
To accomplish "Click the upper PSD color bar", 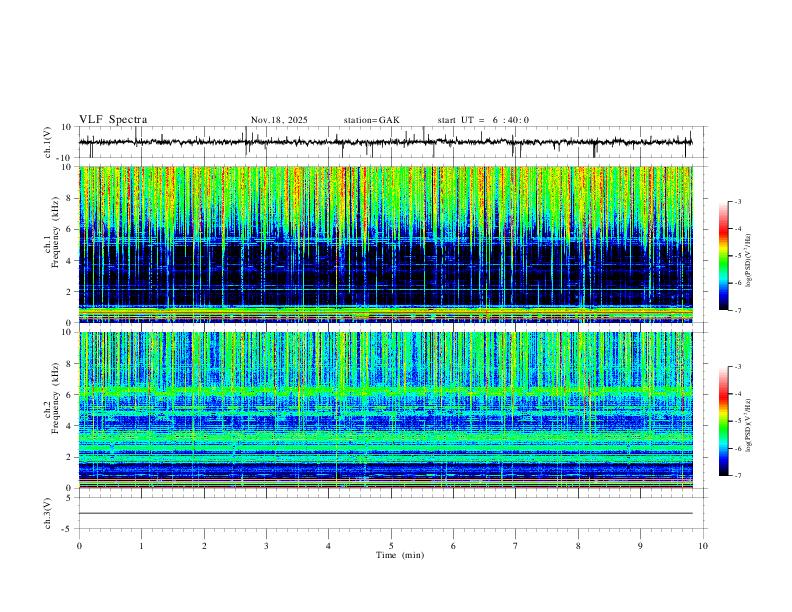I will click(x=723, y=256).
